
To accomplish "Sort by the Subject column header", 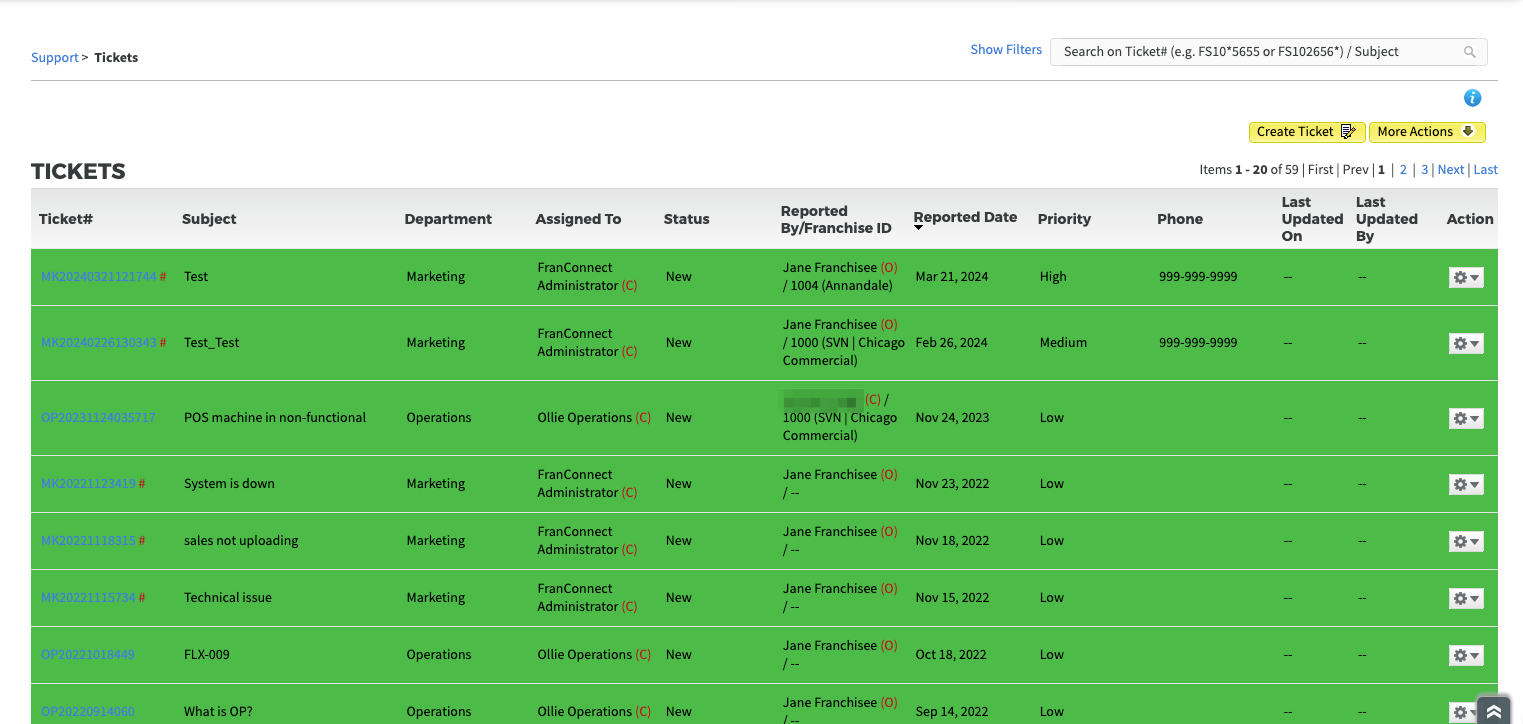I will click(x=209, y=219).
